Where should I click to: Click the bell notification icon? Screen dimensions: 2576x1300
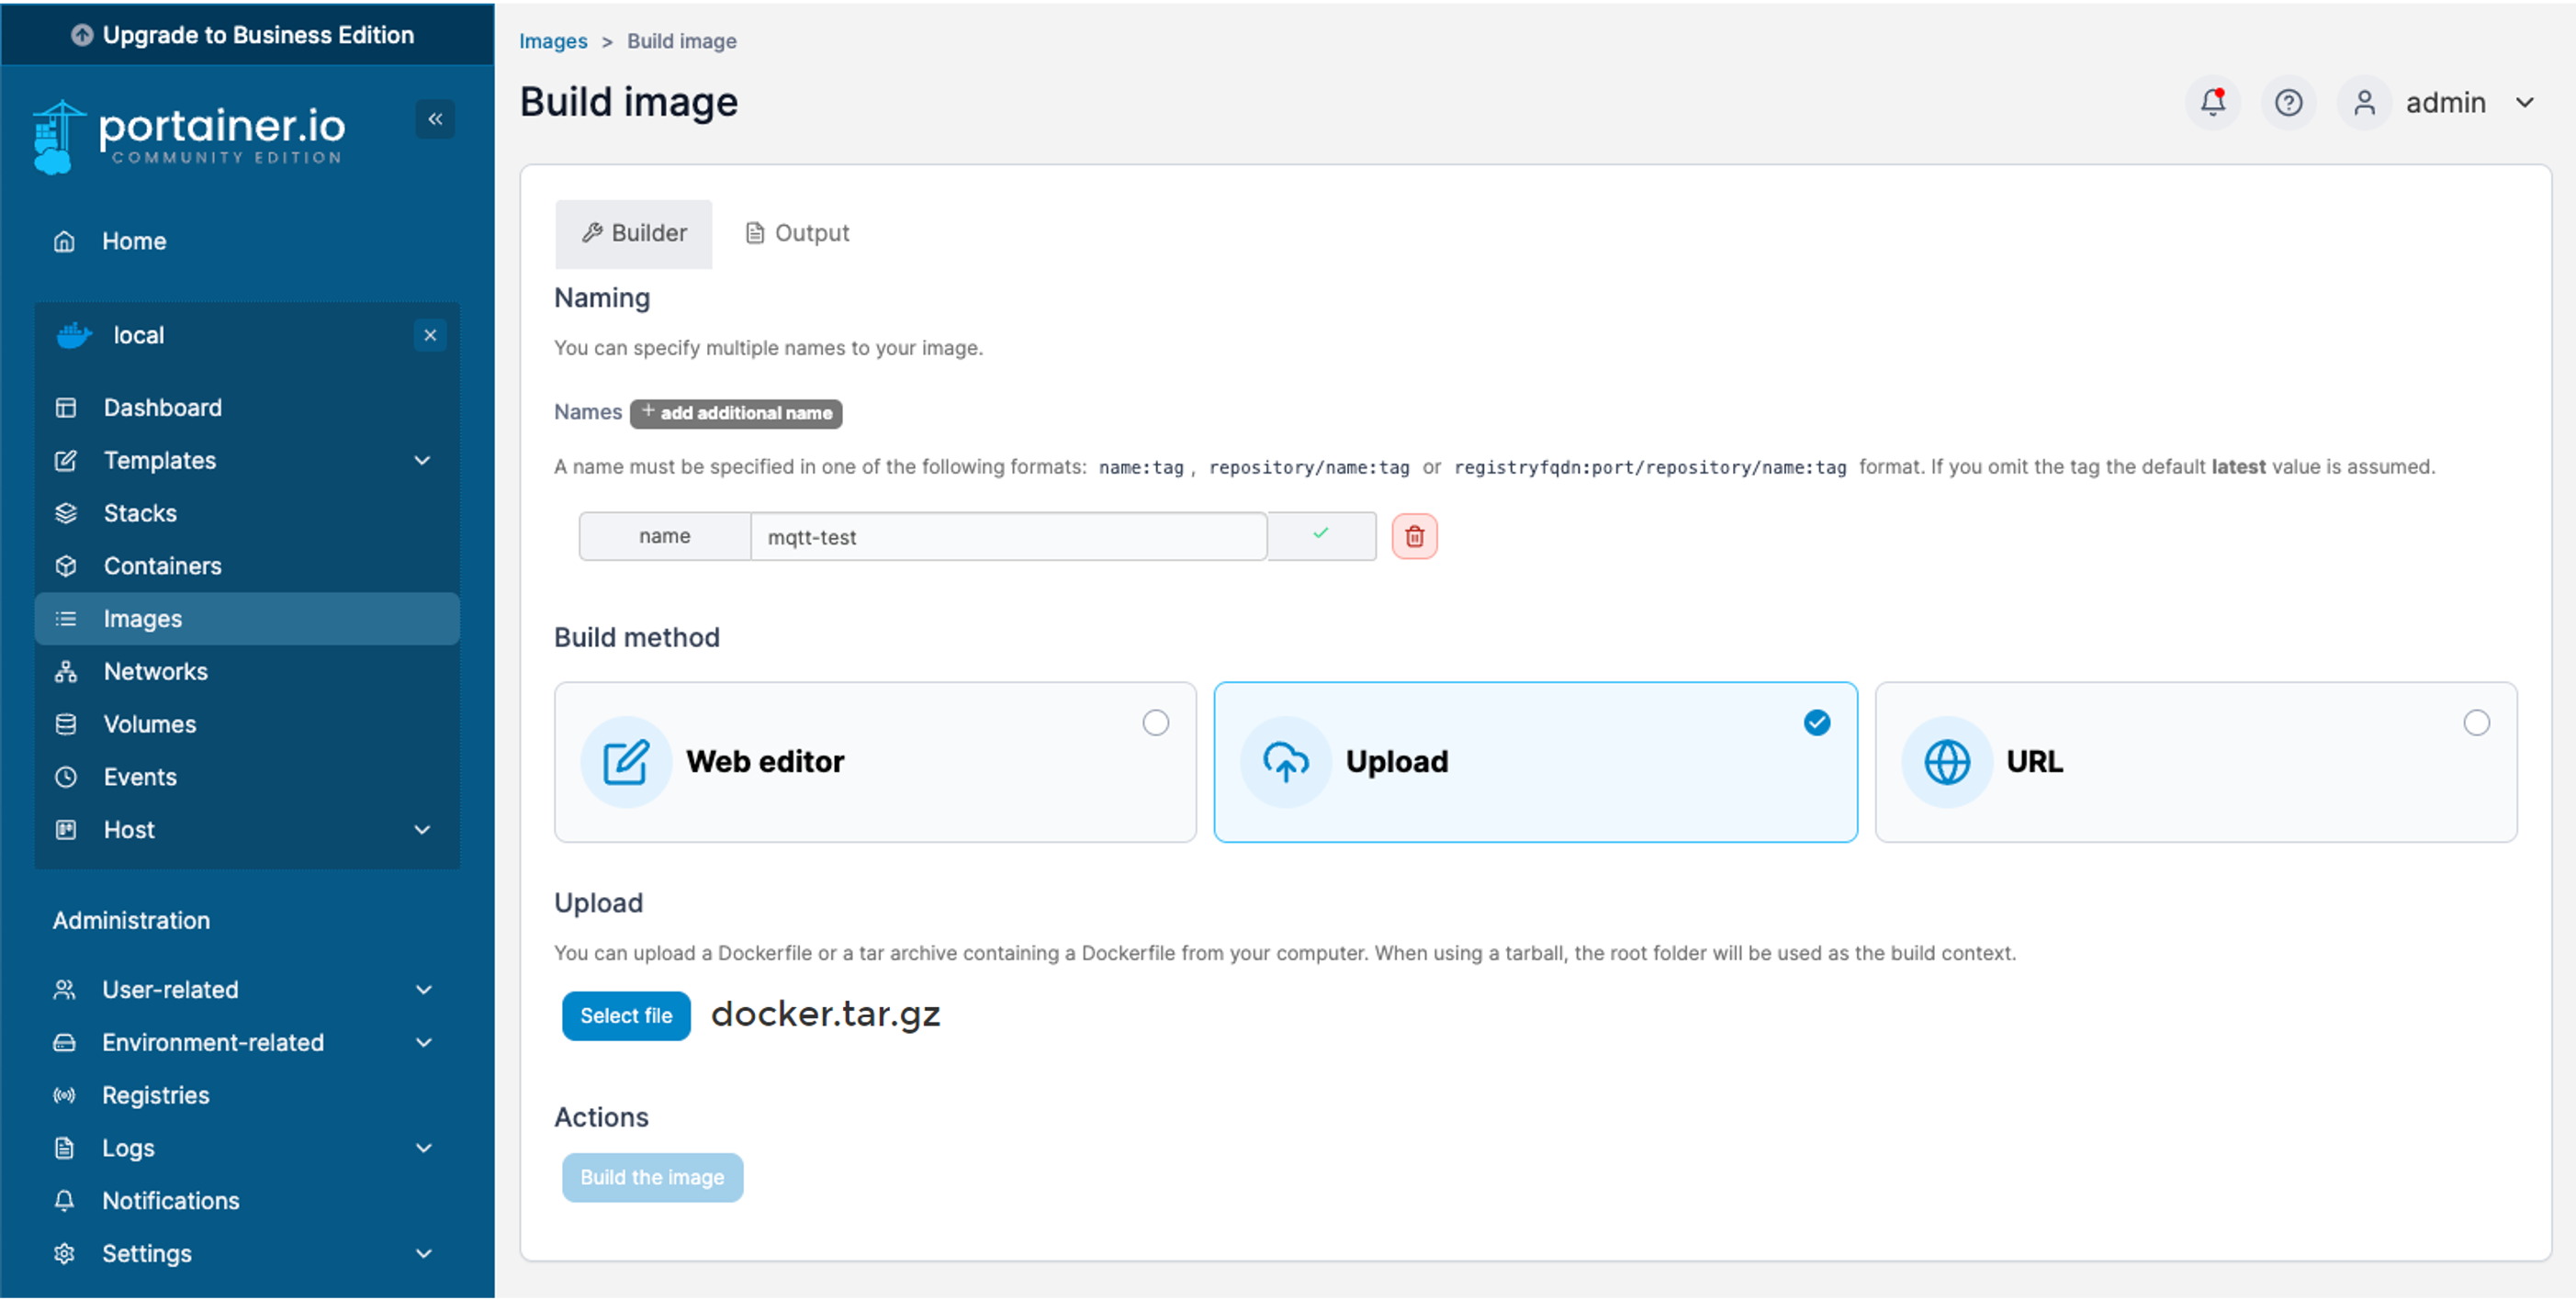click(x=2211, y=103)
